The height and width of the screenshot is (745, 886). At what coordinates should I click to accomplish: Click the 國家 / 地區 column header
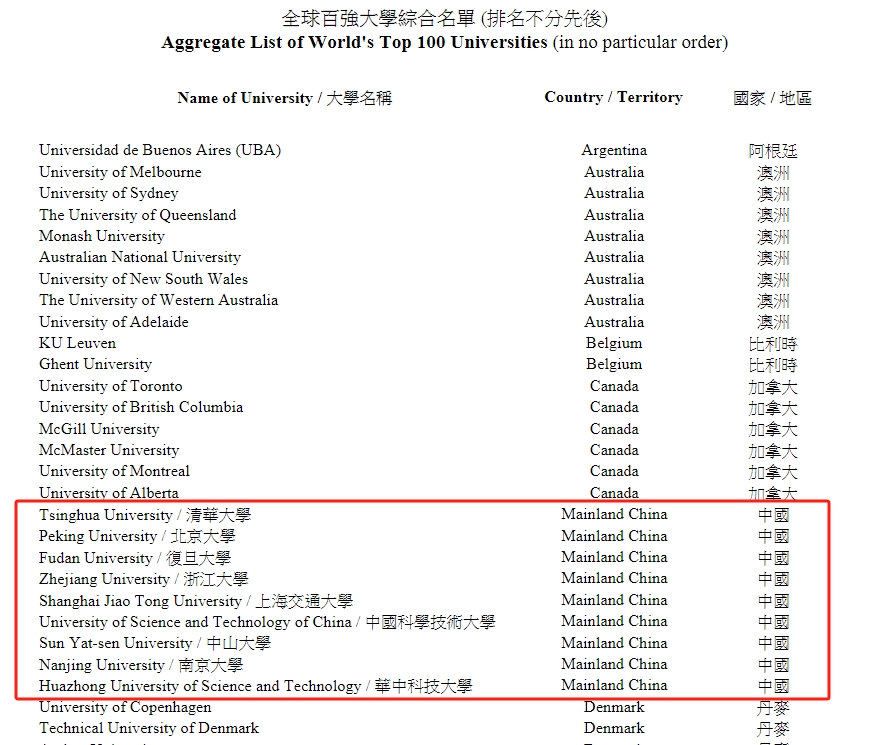click(x=772, y=98)
